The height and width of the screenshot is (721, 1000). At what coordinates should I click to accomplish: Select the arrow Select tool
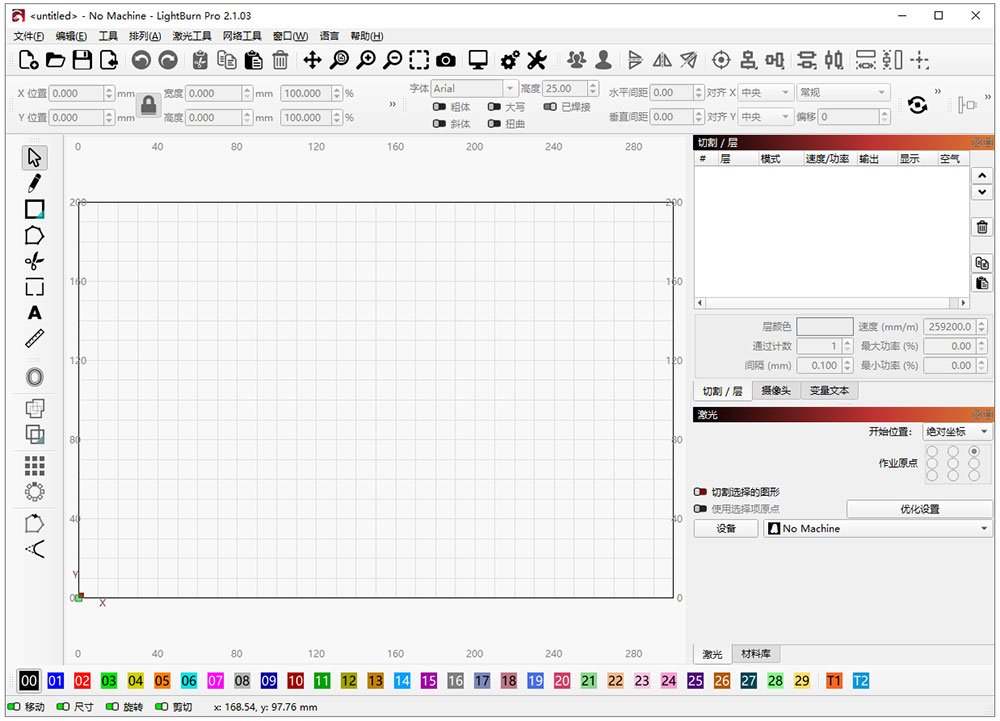click(34, 157)
